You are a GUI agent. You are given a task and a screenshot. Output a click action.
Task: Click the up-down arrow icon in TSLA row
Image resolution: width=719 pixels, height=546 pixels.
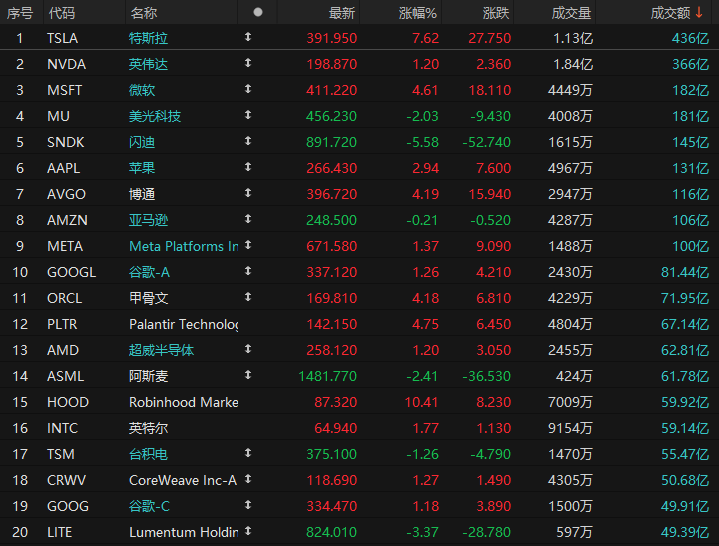click(248, 37)
